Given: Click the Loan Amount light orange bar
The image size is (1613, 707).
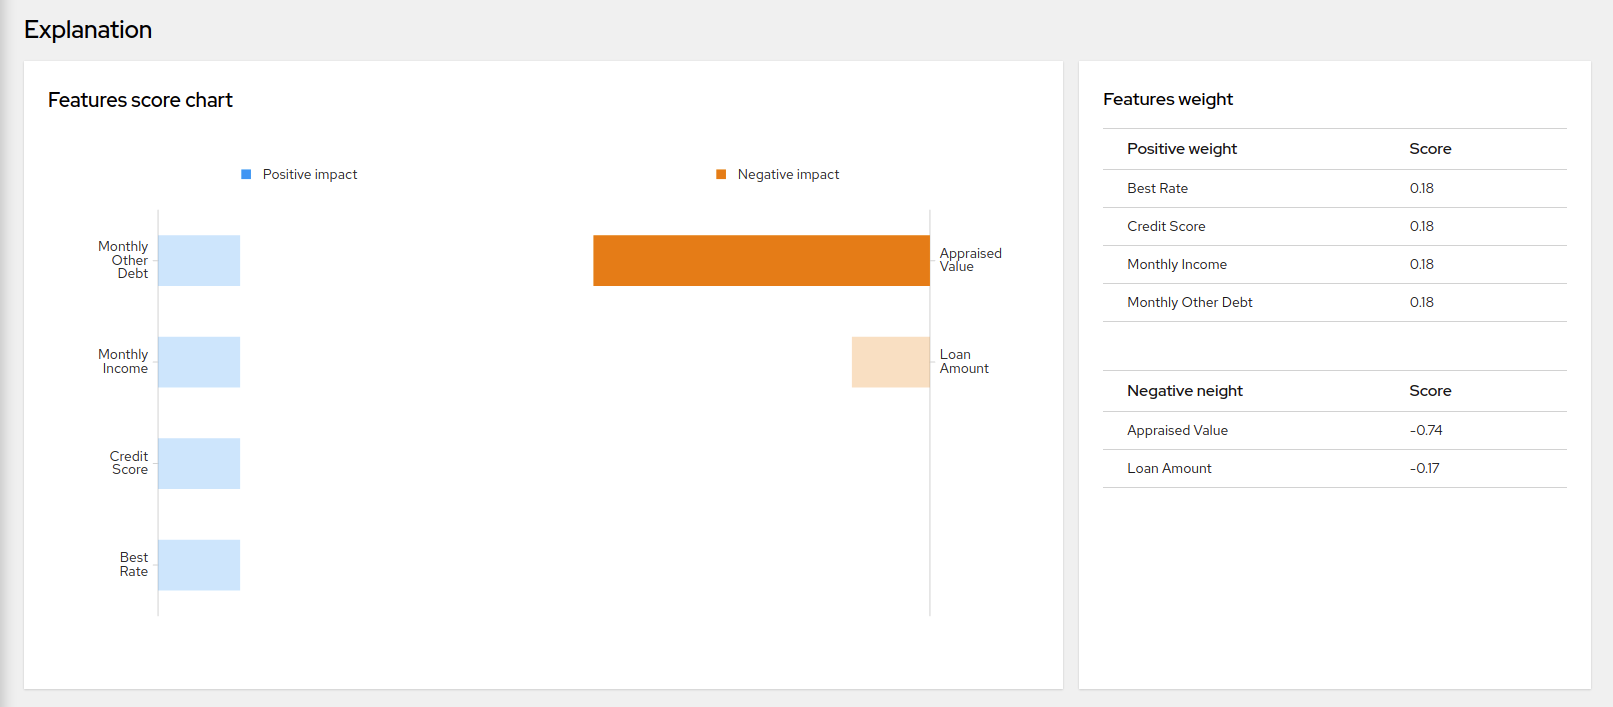Looking at the screenshot, I should point(890,362).
